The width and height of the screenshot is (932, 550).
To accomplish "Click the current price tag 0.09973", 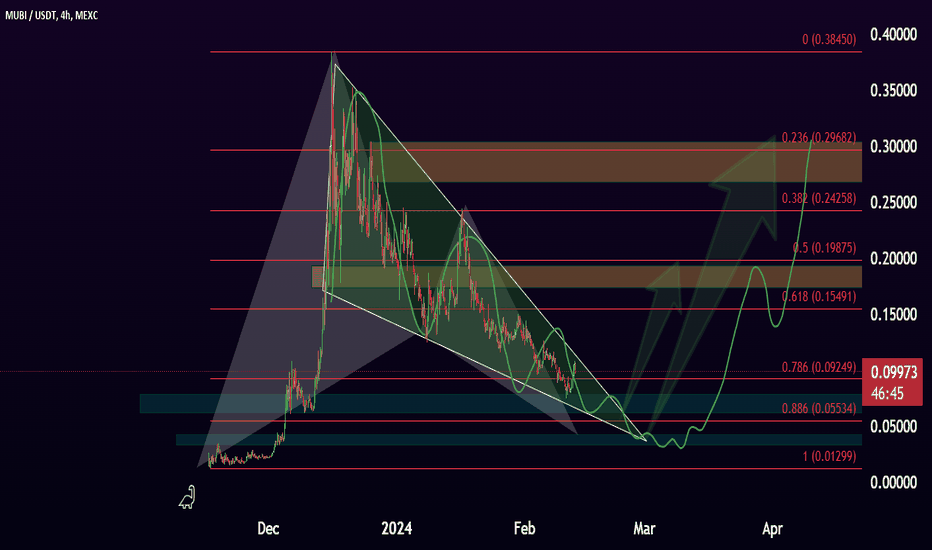I will click(x=894, y=373).
